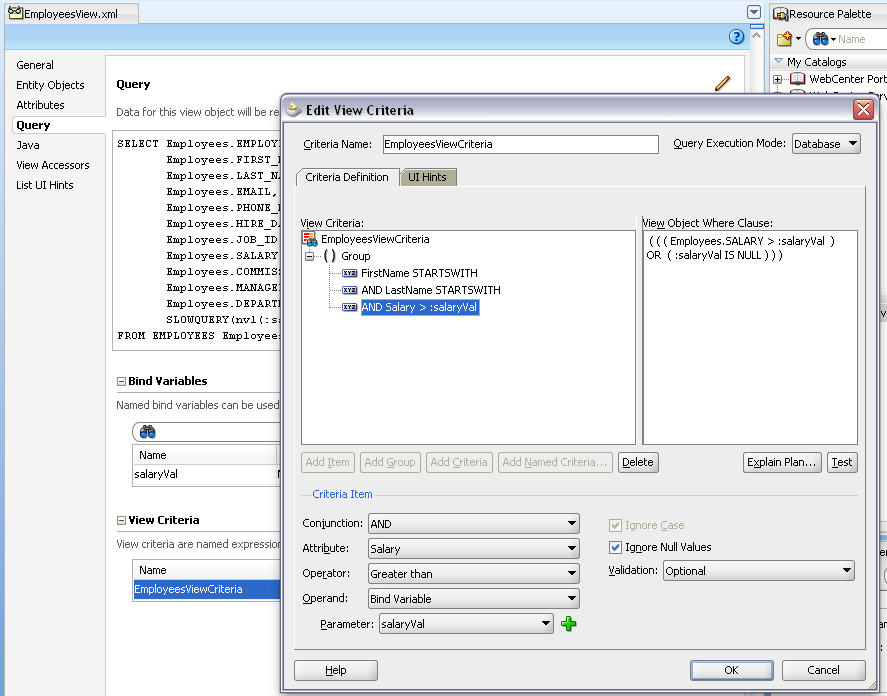Open the Parameter dropdown showing salaryVal
This screenshot has height=696, width=887.
pos(466,624)
